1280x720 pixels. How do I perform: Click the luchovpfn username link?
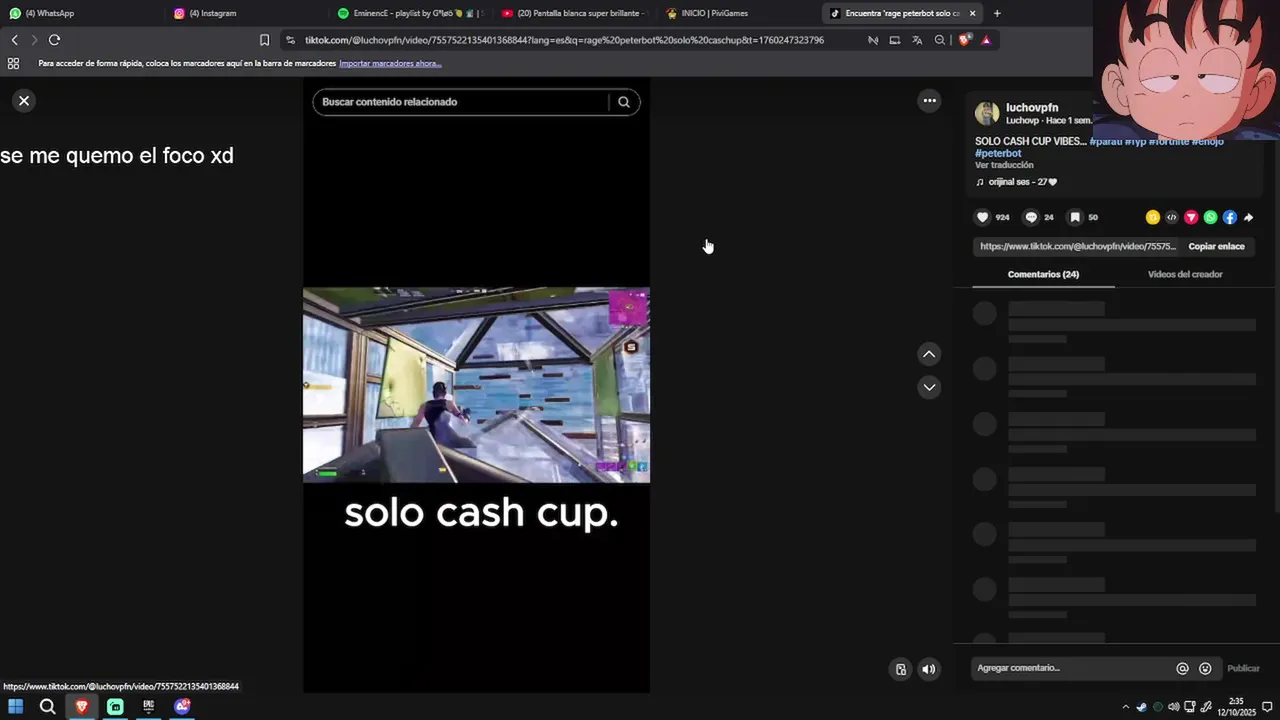(x=1032, y=107)
